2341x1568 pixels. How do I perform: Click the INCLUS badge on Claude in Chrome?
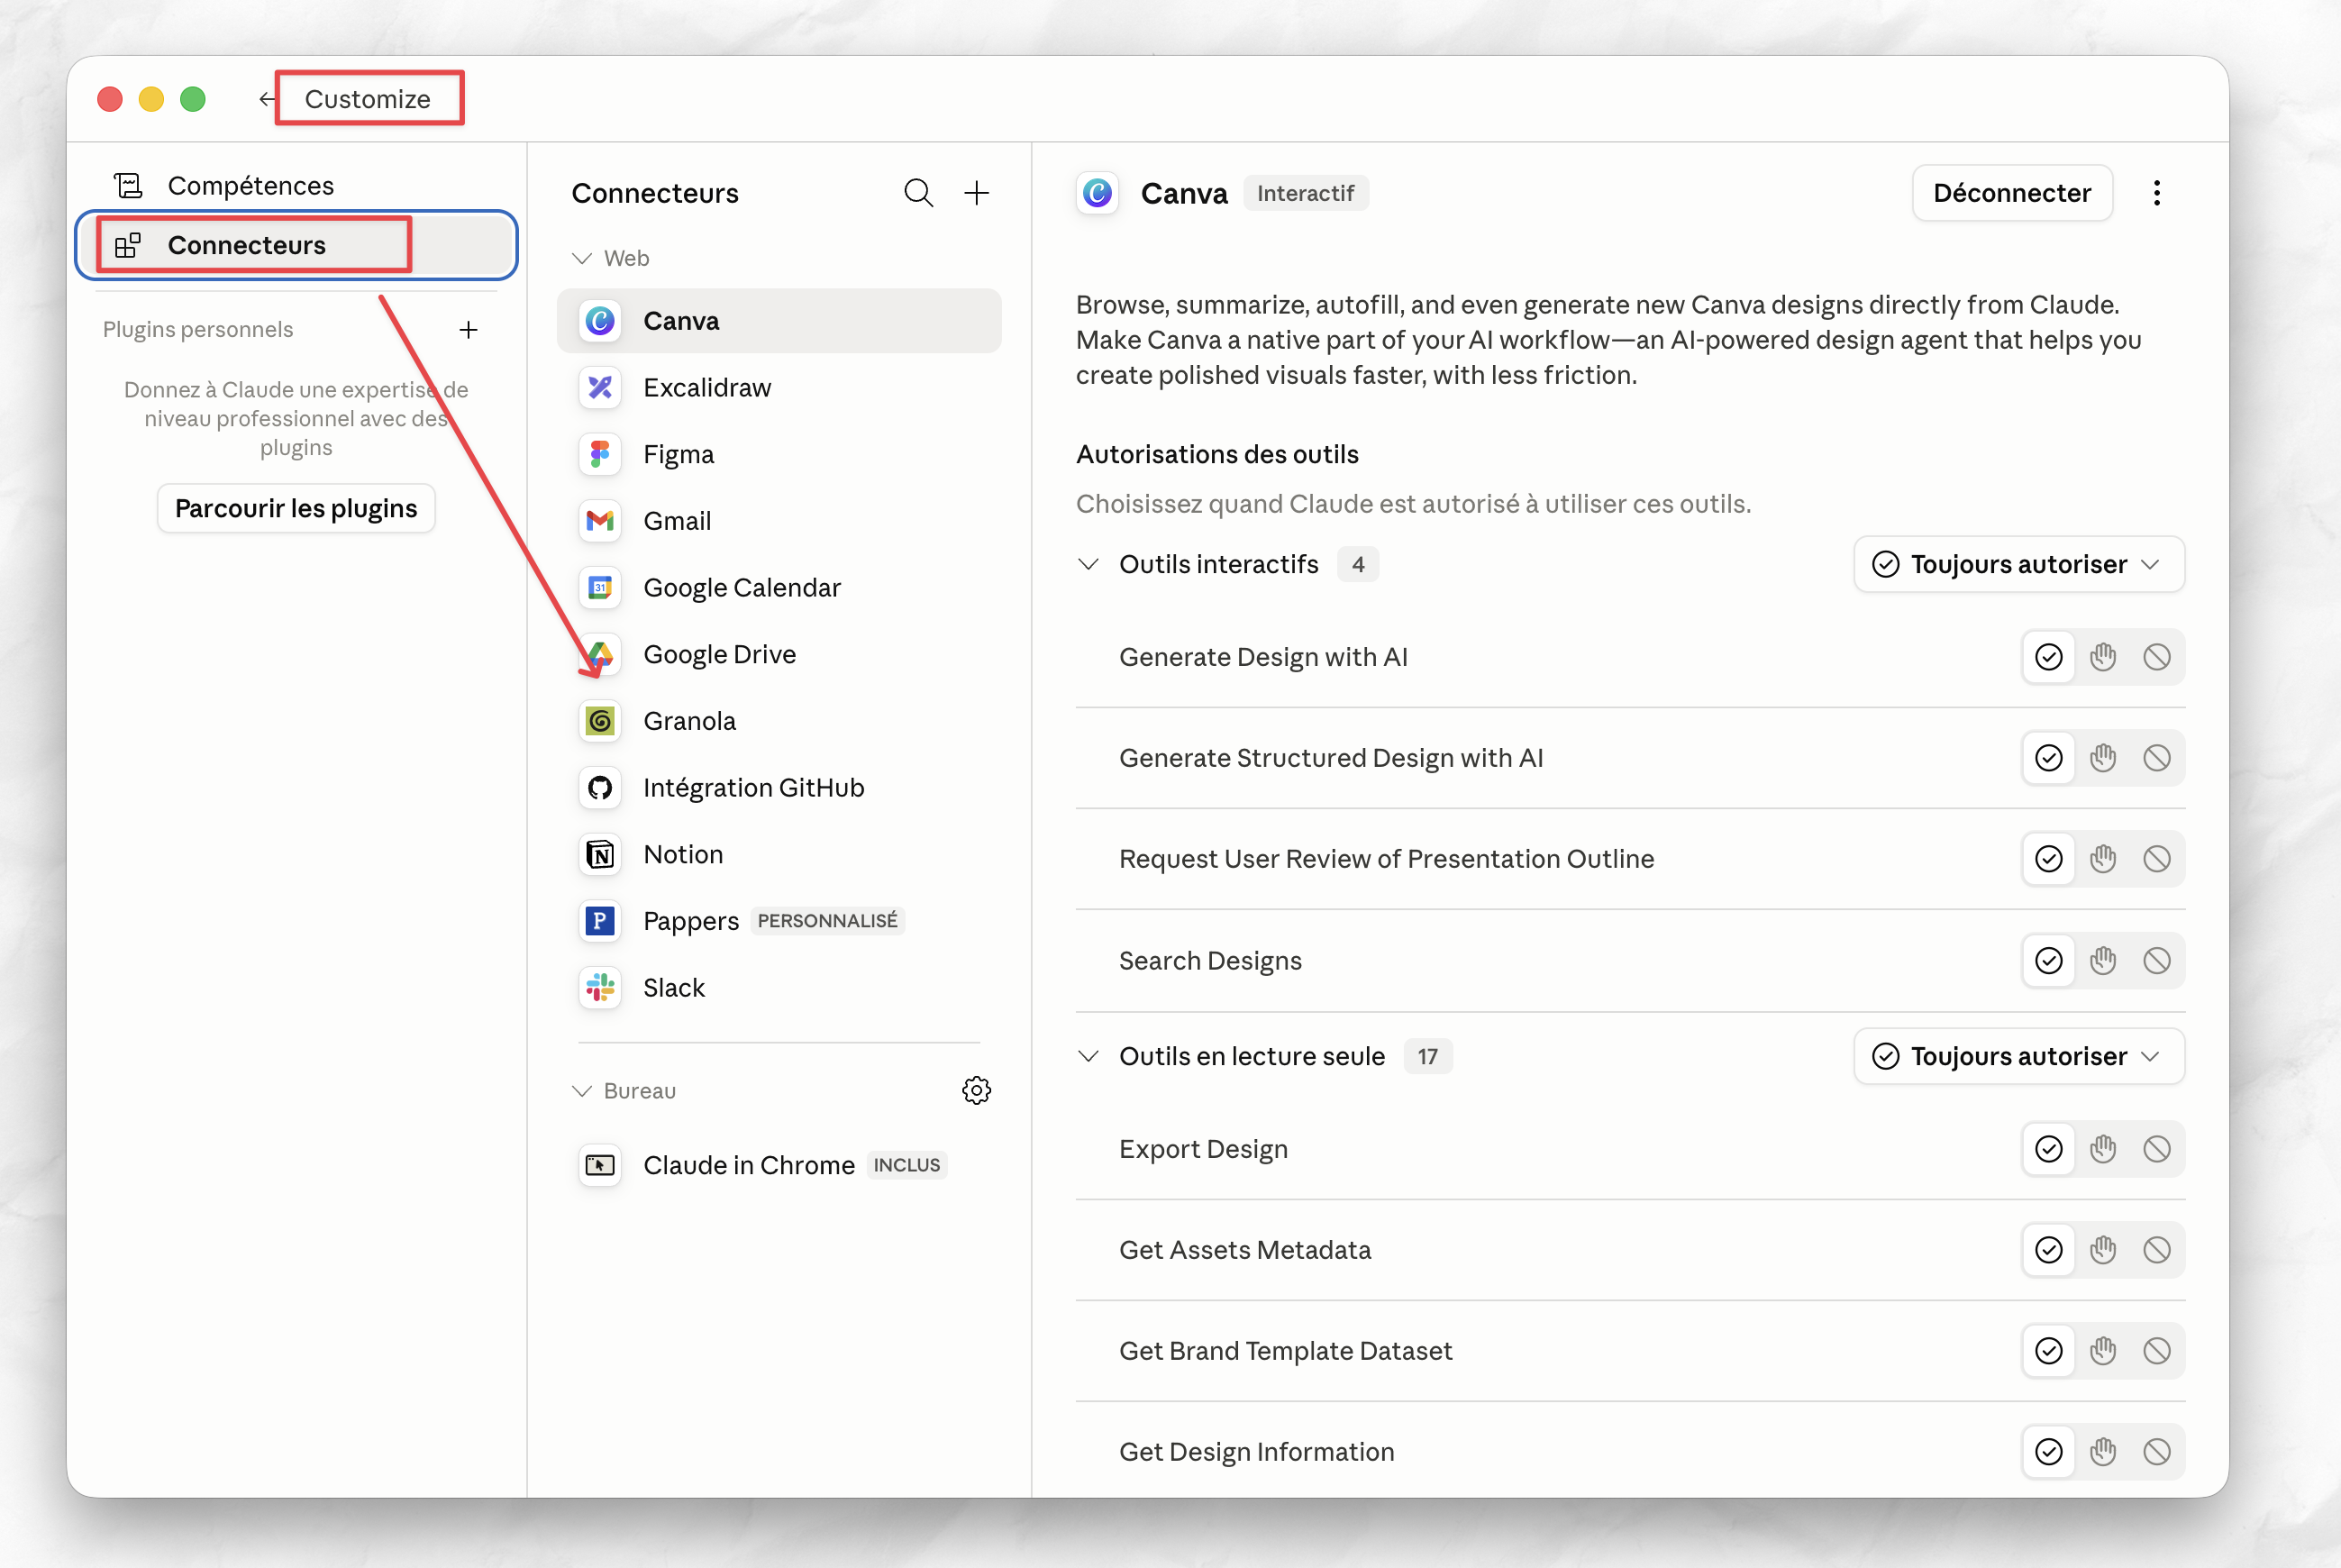pos(906,1165)
